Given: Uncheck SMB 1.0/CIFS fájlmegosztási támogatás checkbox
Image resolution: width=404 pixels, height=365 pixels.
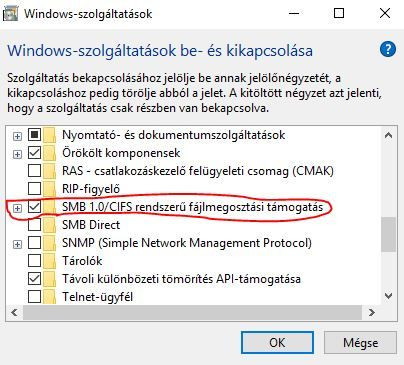Looking at the screenshot, I should coord(34,207).
